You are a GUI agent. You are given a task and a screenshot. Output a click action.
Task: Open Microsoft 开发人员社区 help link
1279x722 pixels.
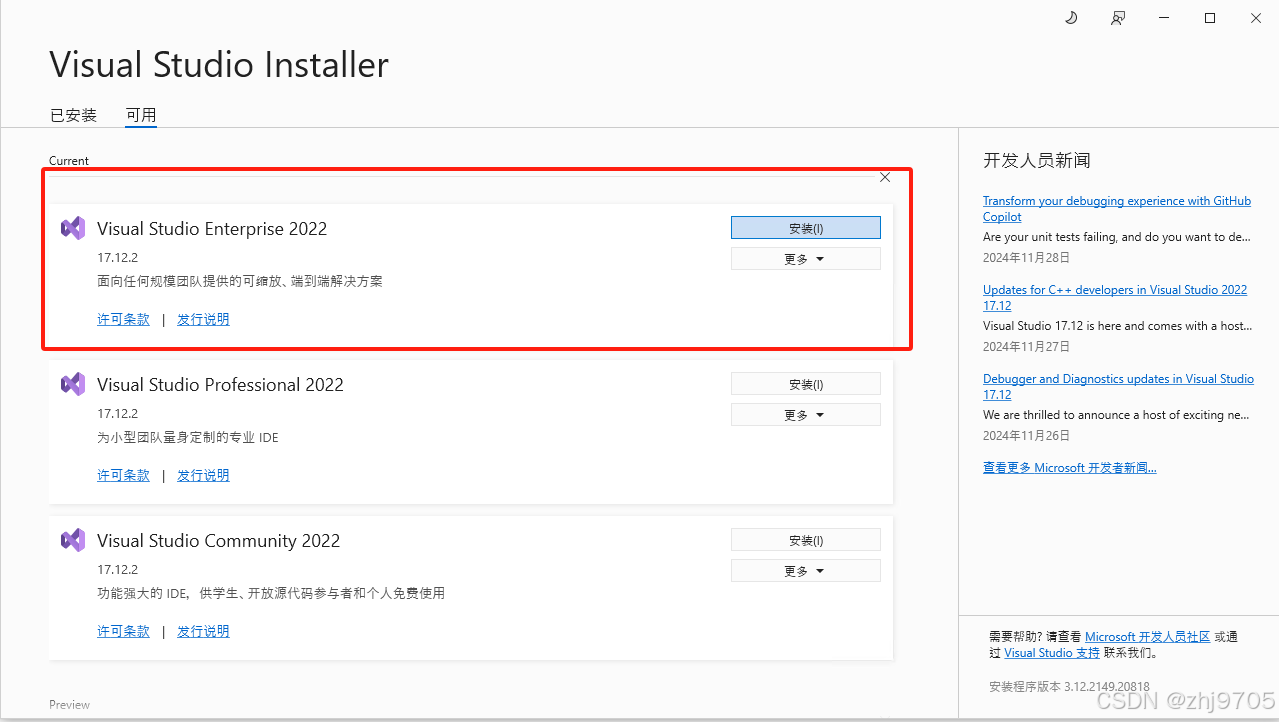pyautogui.click(x=1148, y=636)
